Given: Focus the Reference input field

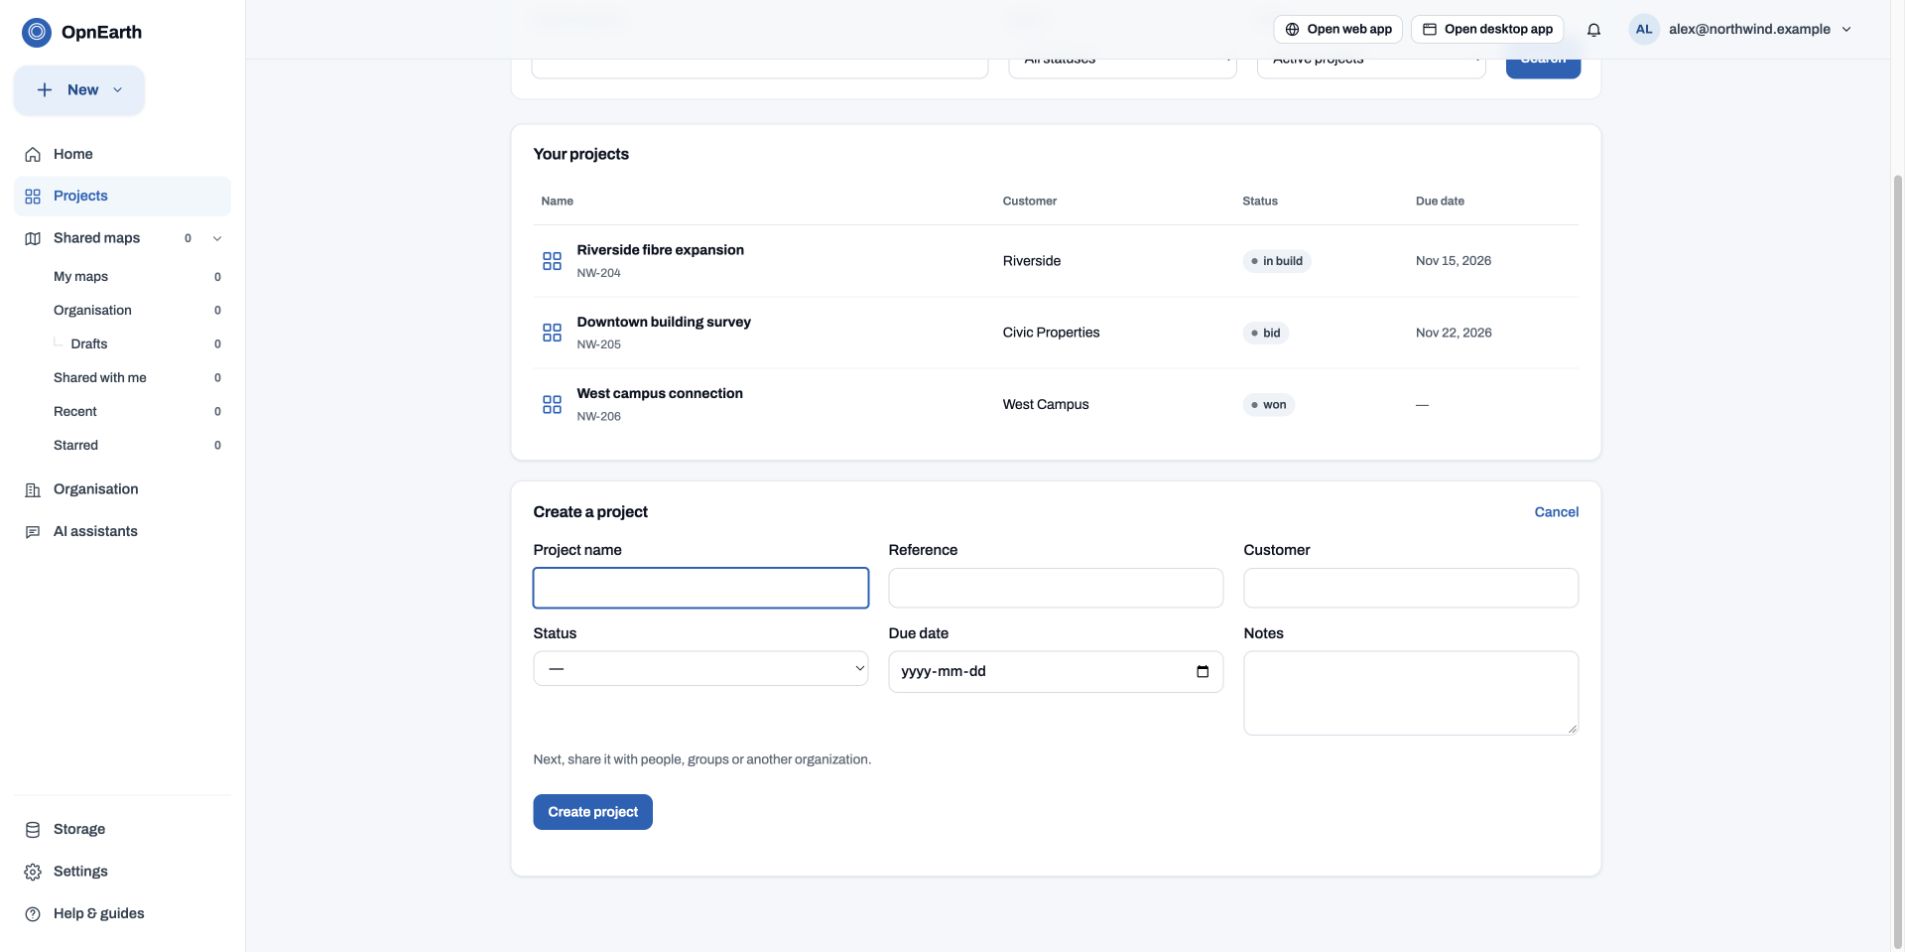Looking at the screenshot, I should (1055, 588).
